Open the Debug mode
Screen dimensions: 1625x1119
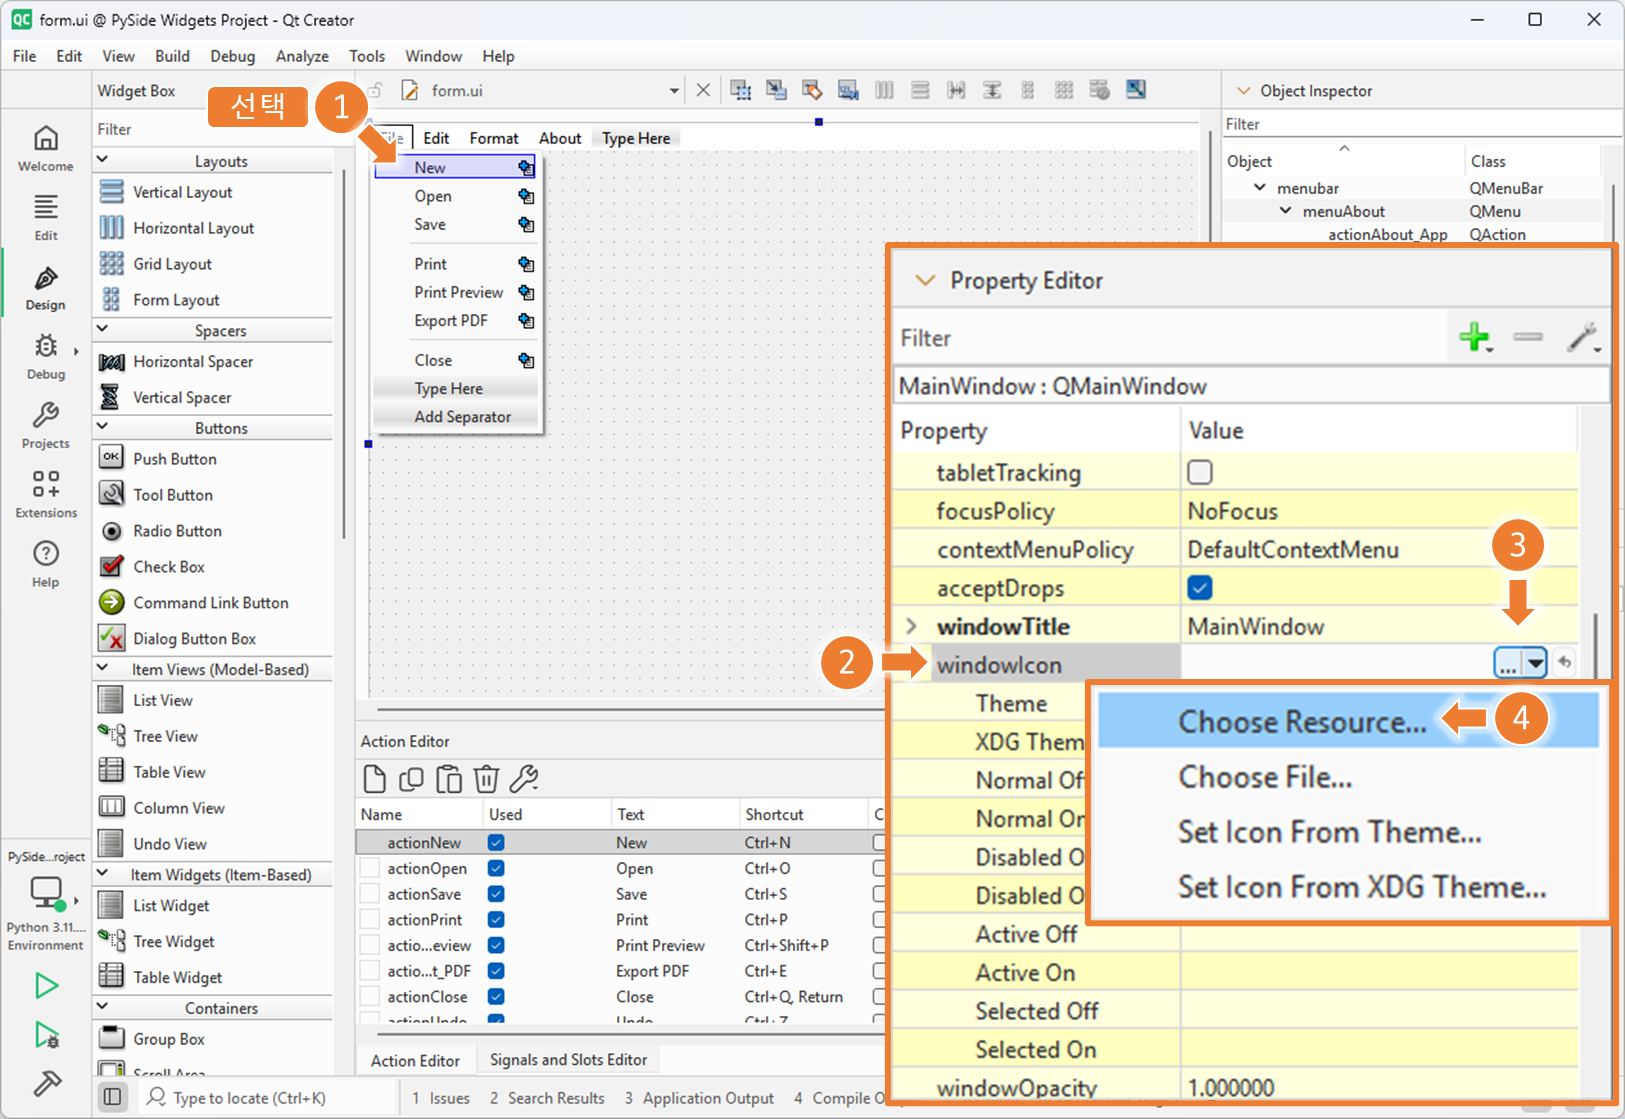pos(45,356)
